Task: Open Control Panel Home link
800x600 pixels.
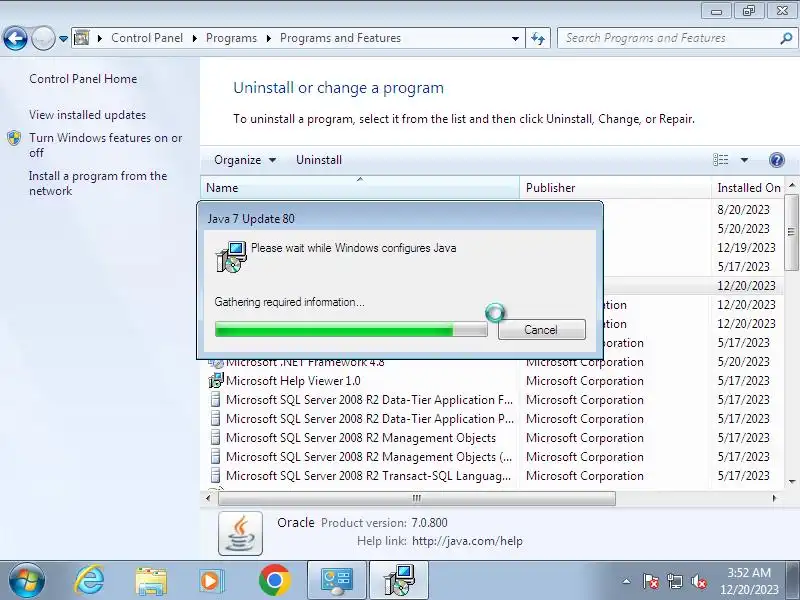Action: (83, 79)
